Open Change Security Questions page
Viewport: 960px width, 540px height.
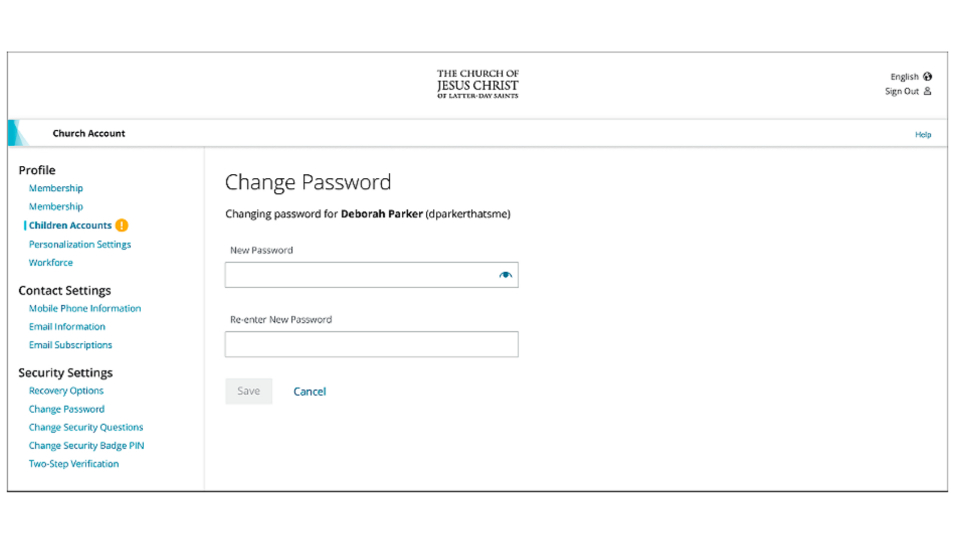coord(86,427)
